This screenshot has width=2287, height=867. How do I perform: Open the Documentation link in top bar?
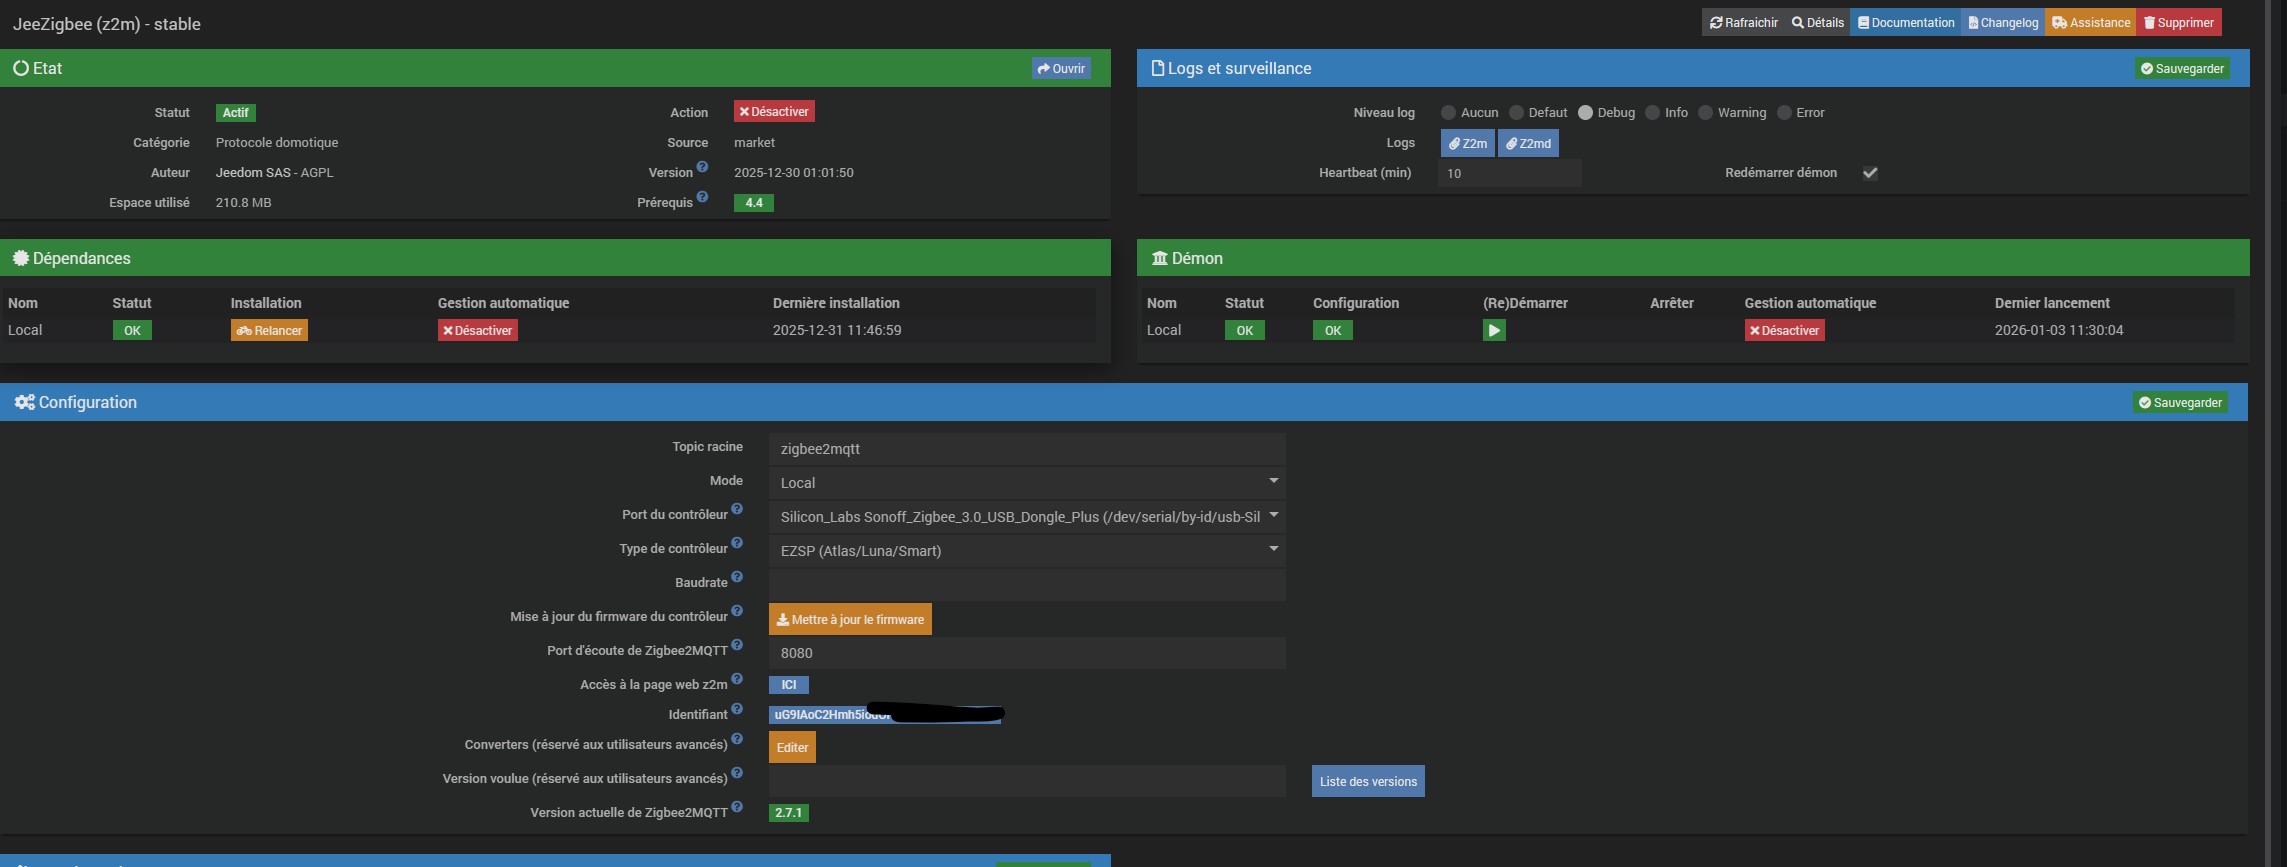[1905, 22]
